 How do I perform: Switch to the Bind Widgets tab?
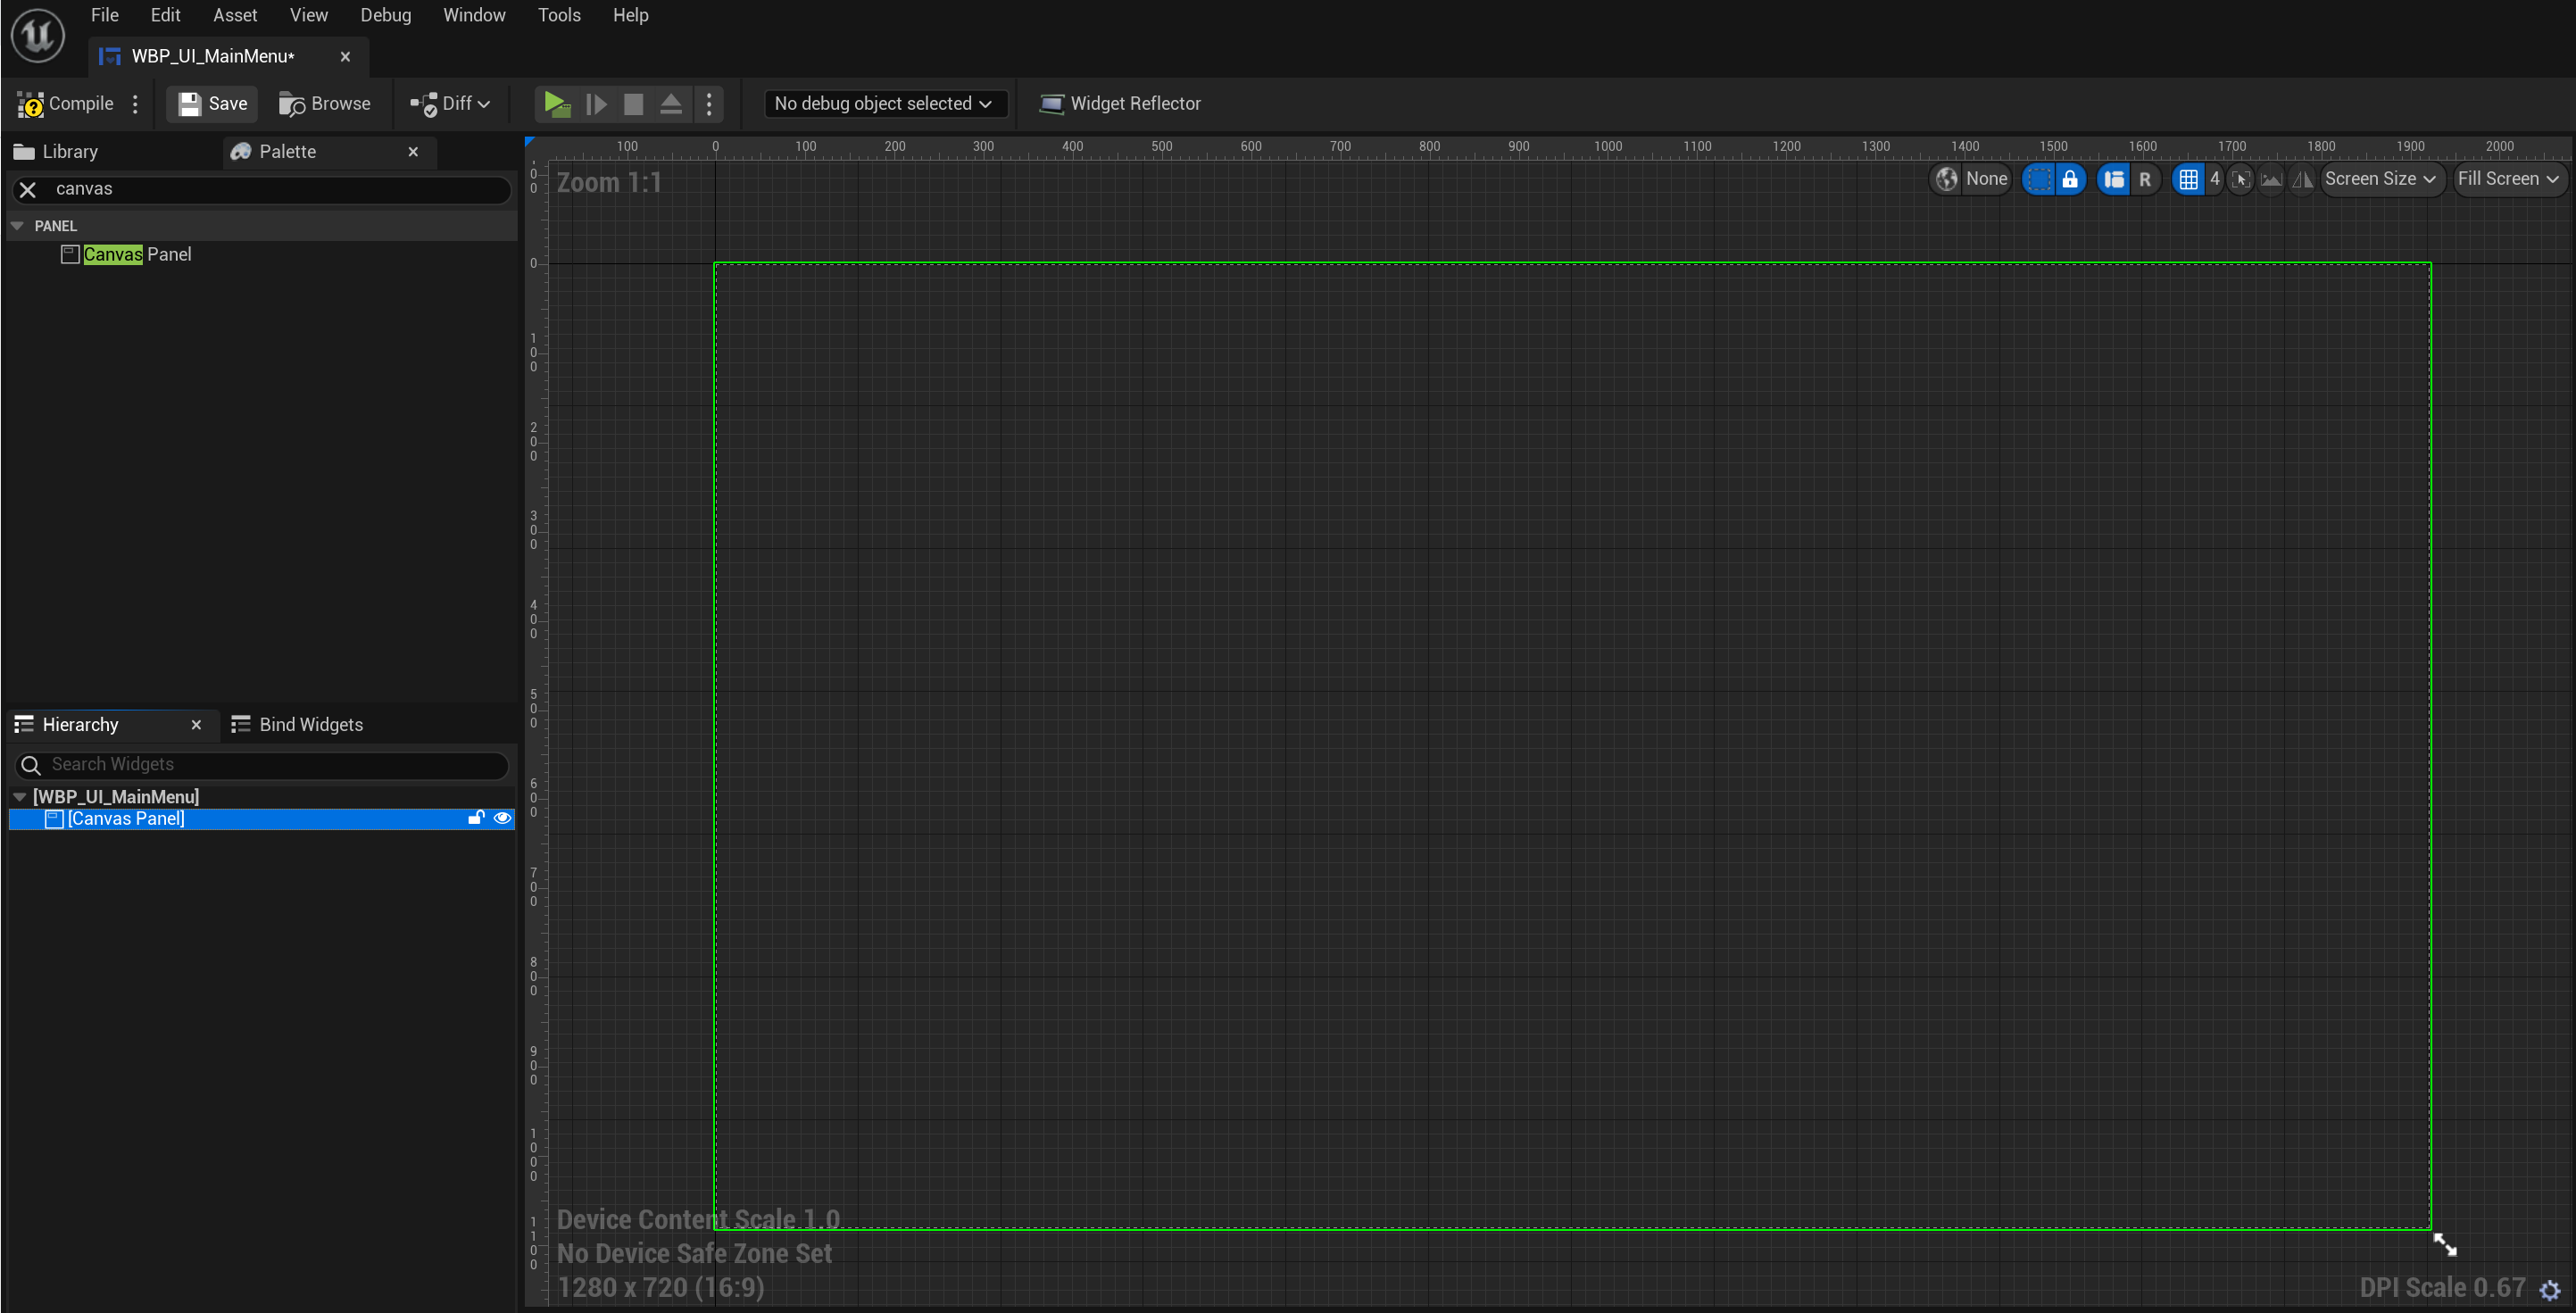pyautogui.click(x=298, y=724)
